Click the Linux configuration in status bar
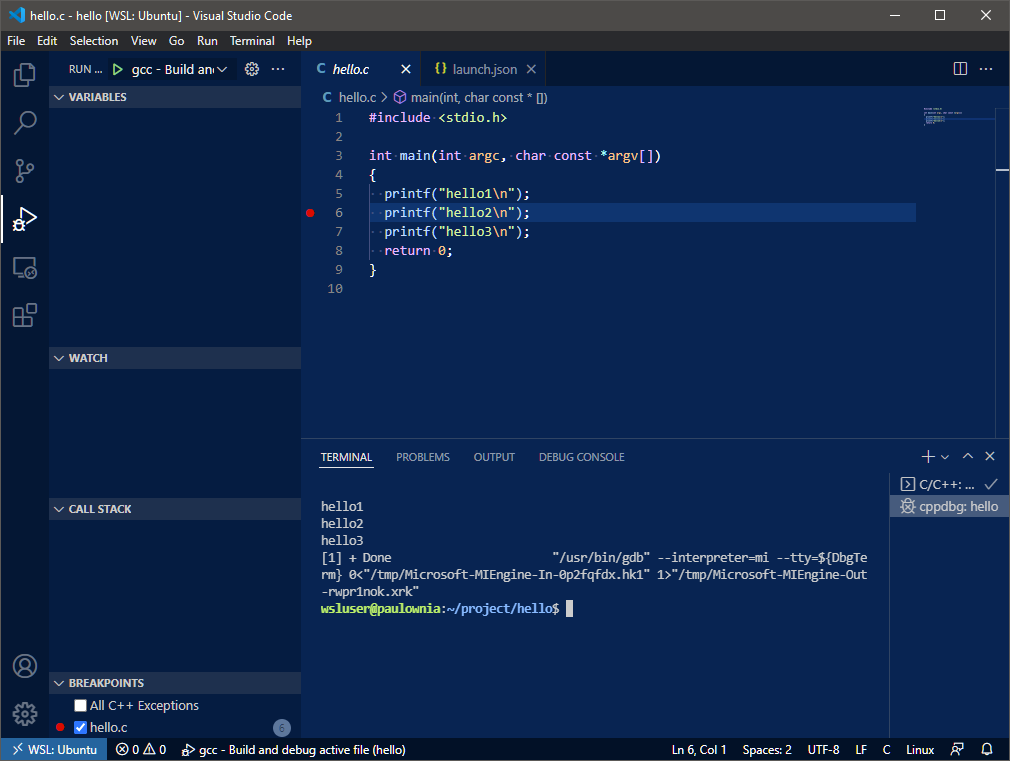This screenshot has height=761, width=1010. (920, 749)
